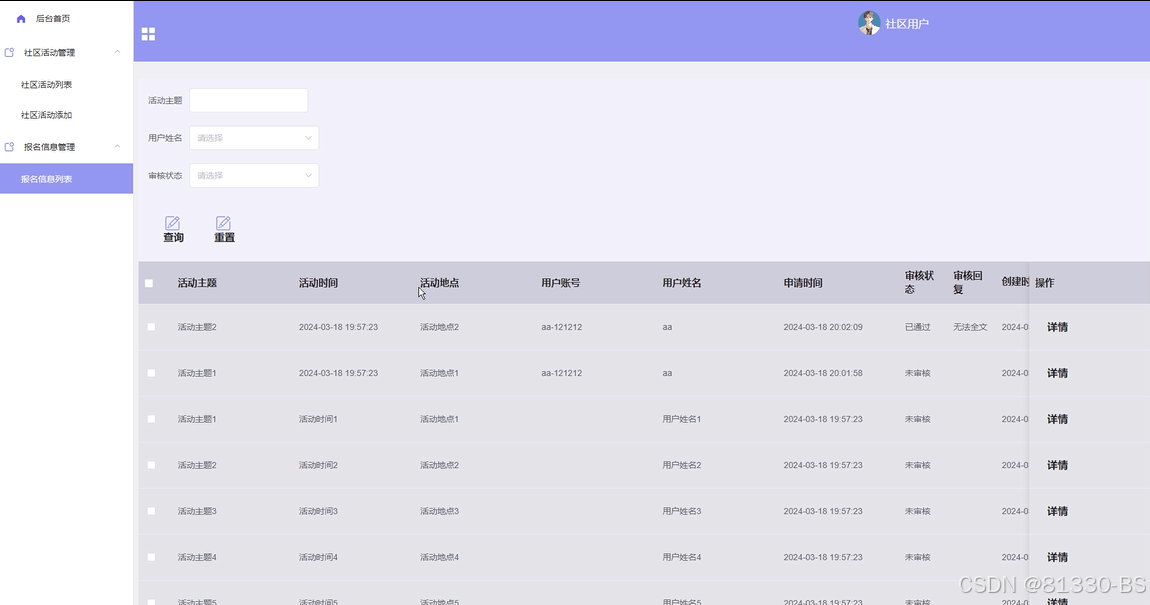This screenshot has width=1150, height=605.
Task: Open 社区活动添加 menu item
Action: coord(46,115)
